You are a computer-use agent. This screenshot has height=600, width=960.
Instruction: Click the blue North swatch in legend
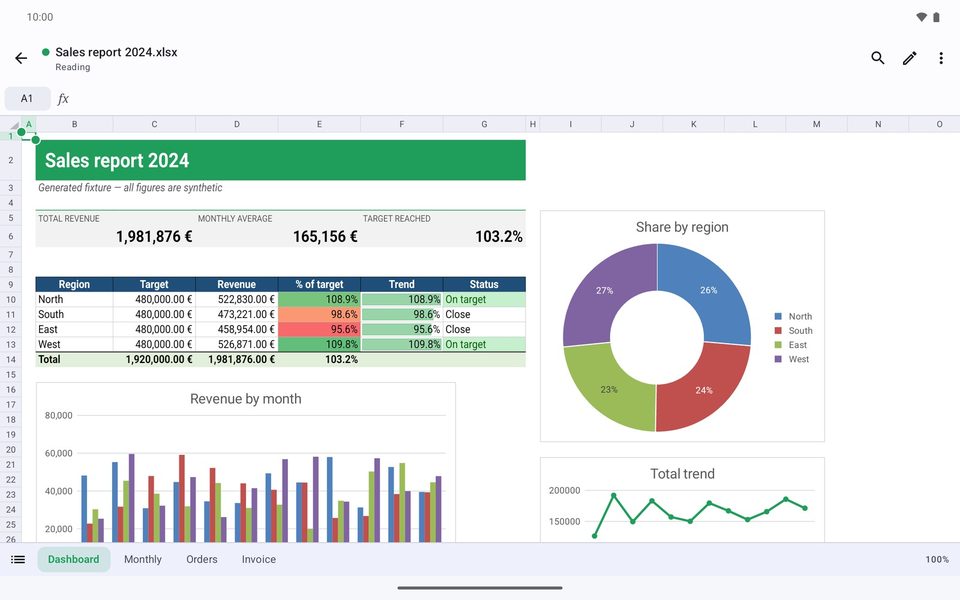pos(778,317)
